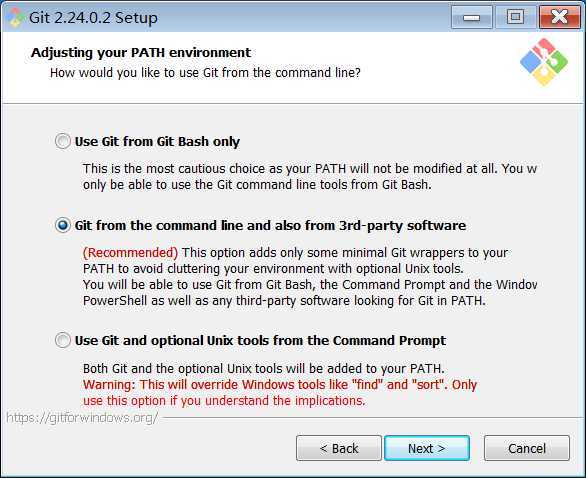Go back with the Back button
The width and height of the screenshot is (586, 478).
point(339,448)
